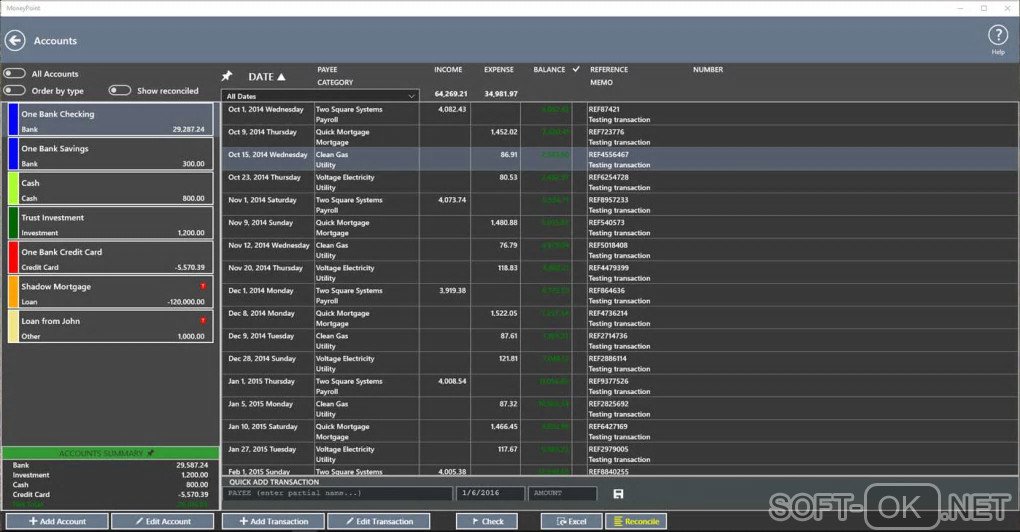Click the orange color bar of Shadow Mortgage
Image resolution: width=1020 pixels, height=532 pixels.
[13, 292]
